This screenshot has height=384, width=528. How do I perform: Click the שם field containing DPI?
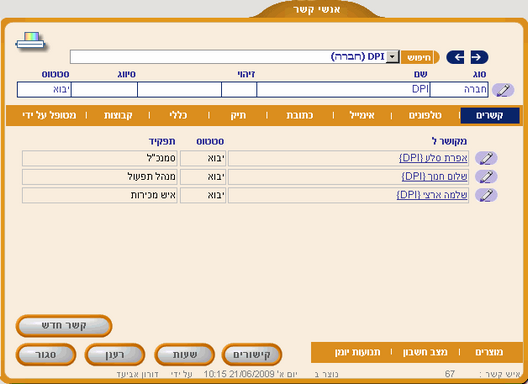click(x=343, y=90)
